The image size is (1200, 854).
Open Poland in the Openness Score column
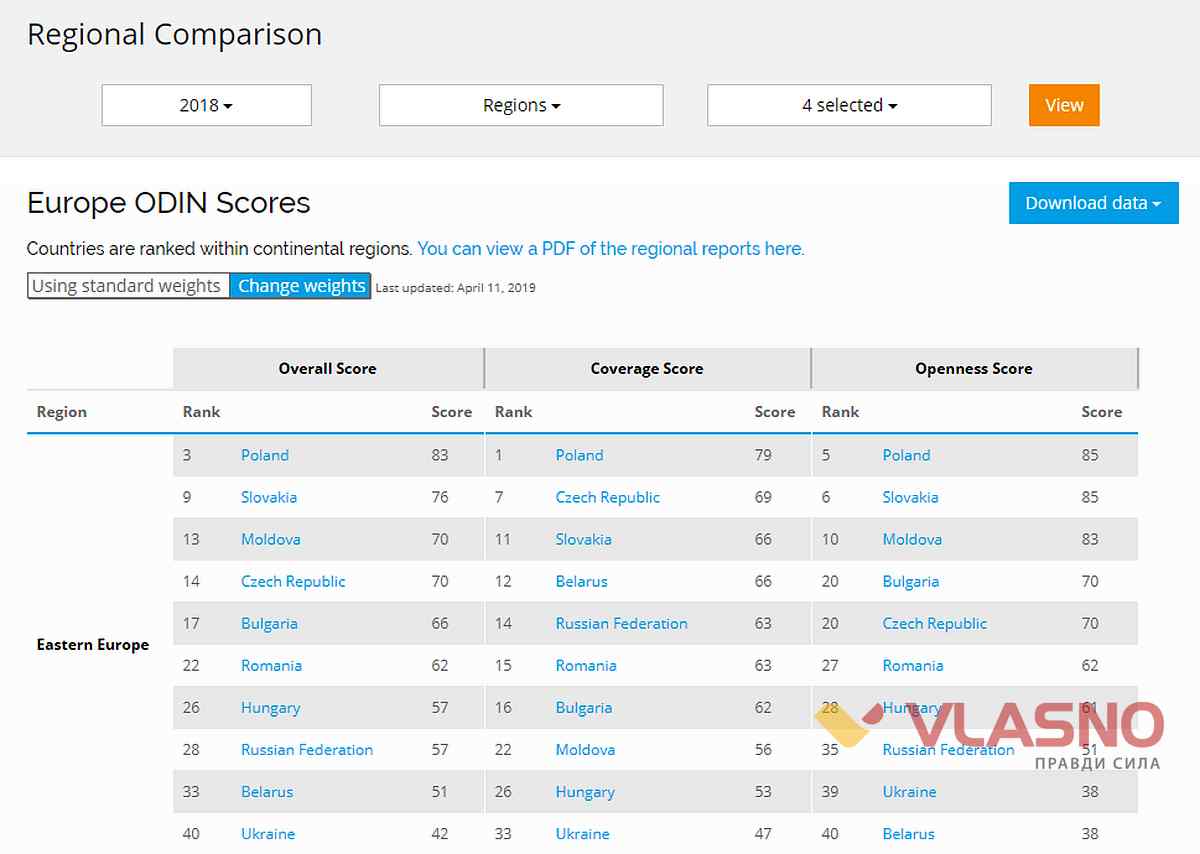pos(907,455)
